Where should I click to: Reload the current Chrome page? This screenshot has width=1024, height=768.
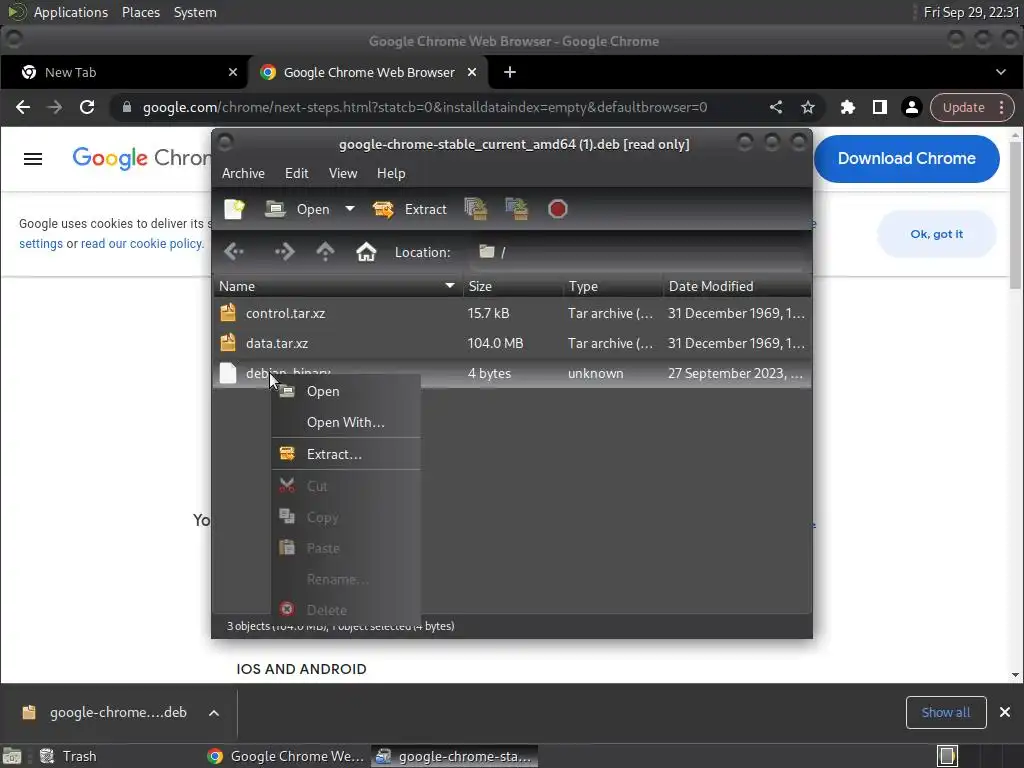[87, 107]
